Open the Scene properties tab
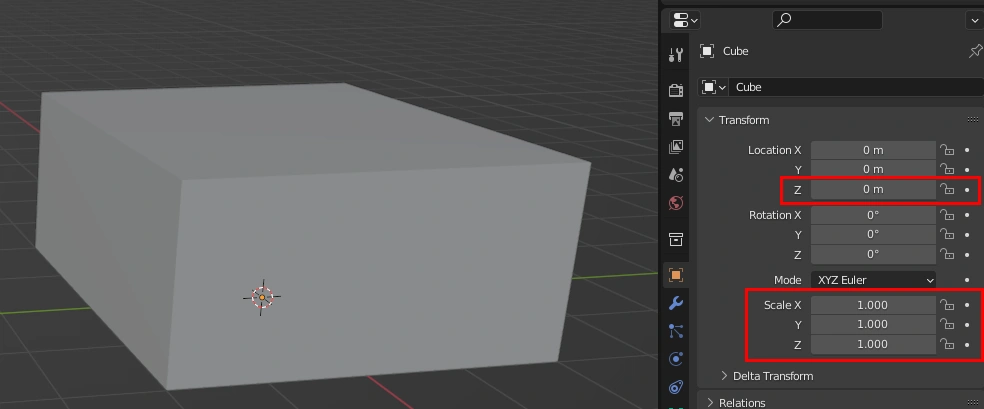 (x=676, y=174)
